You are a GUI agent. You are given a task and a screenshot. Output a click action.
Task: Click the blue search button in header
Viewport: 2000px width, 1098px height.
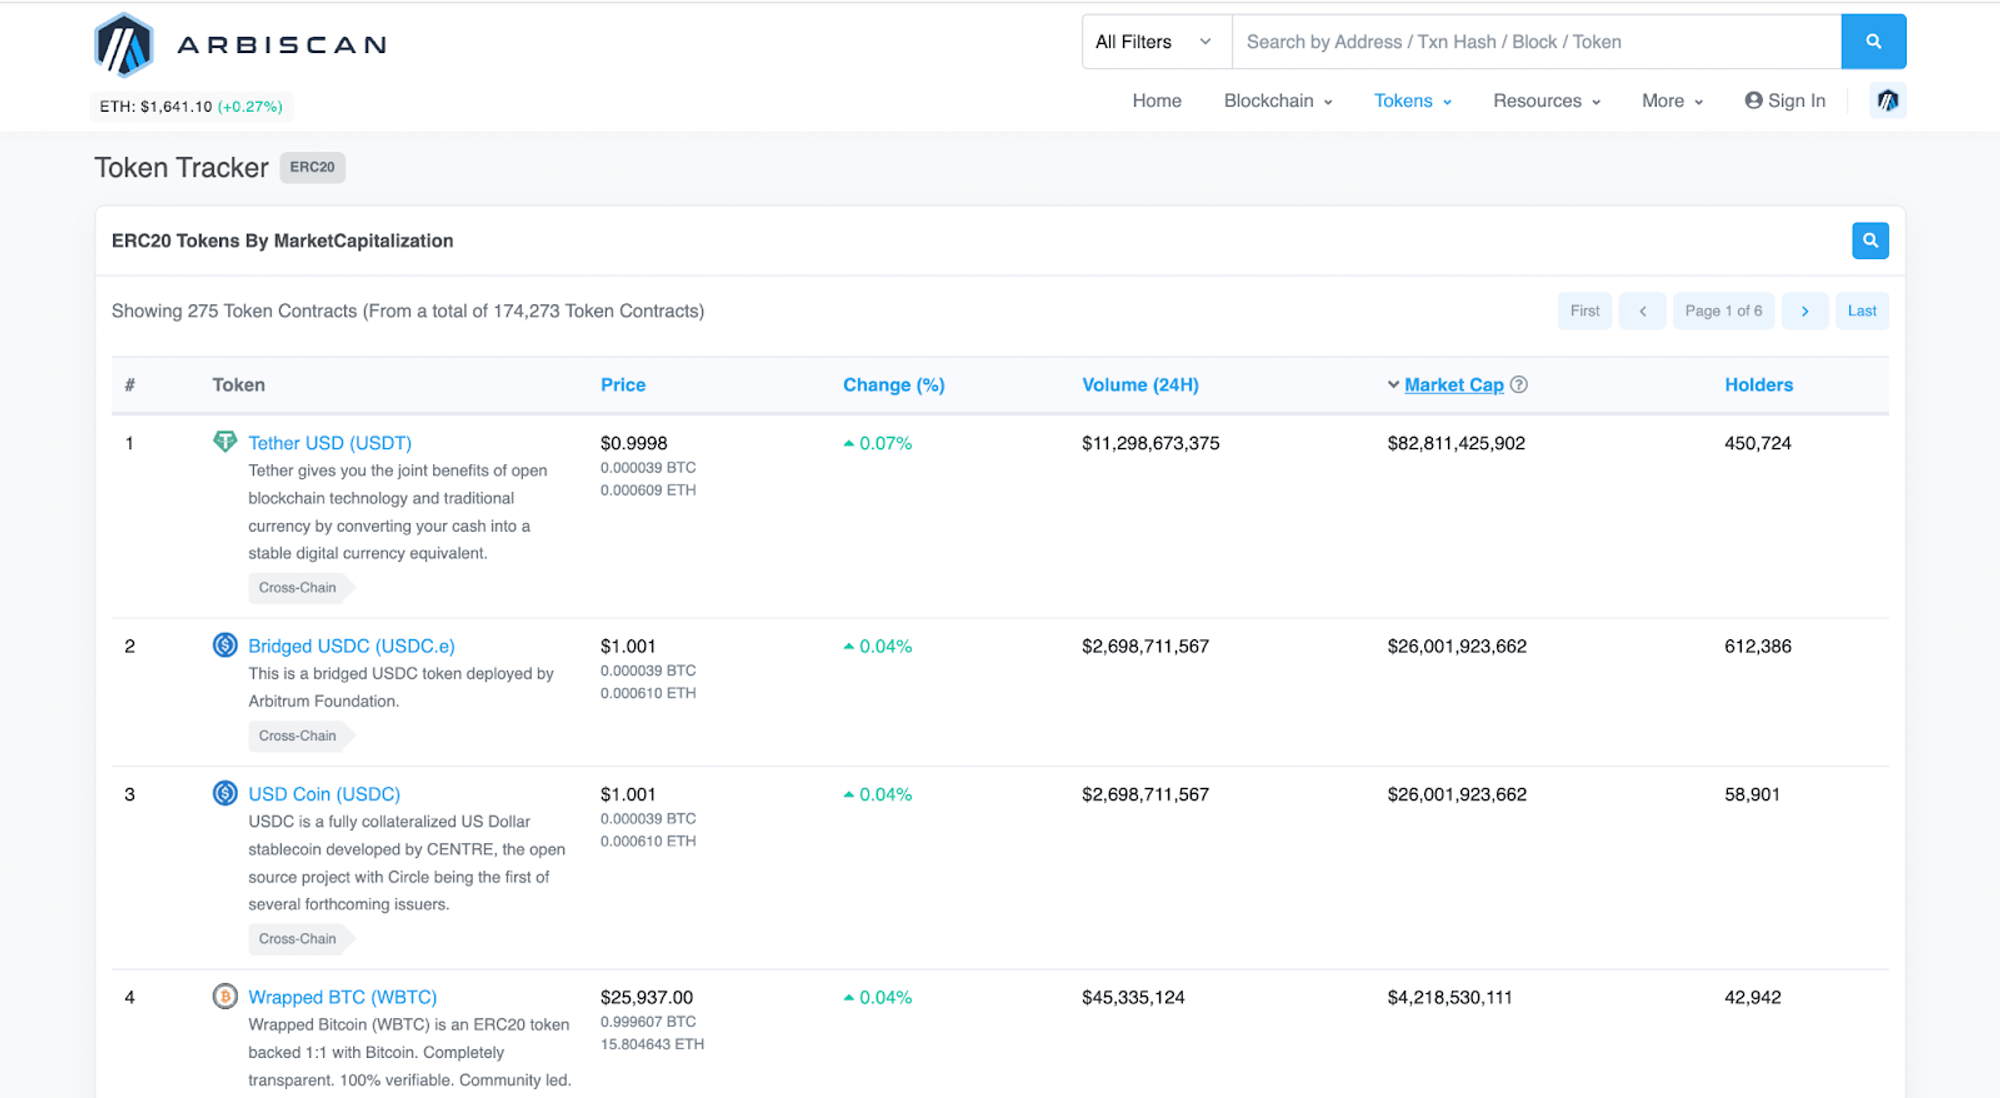(x=1873, y=42)
